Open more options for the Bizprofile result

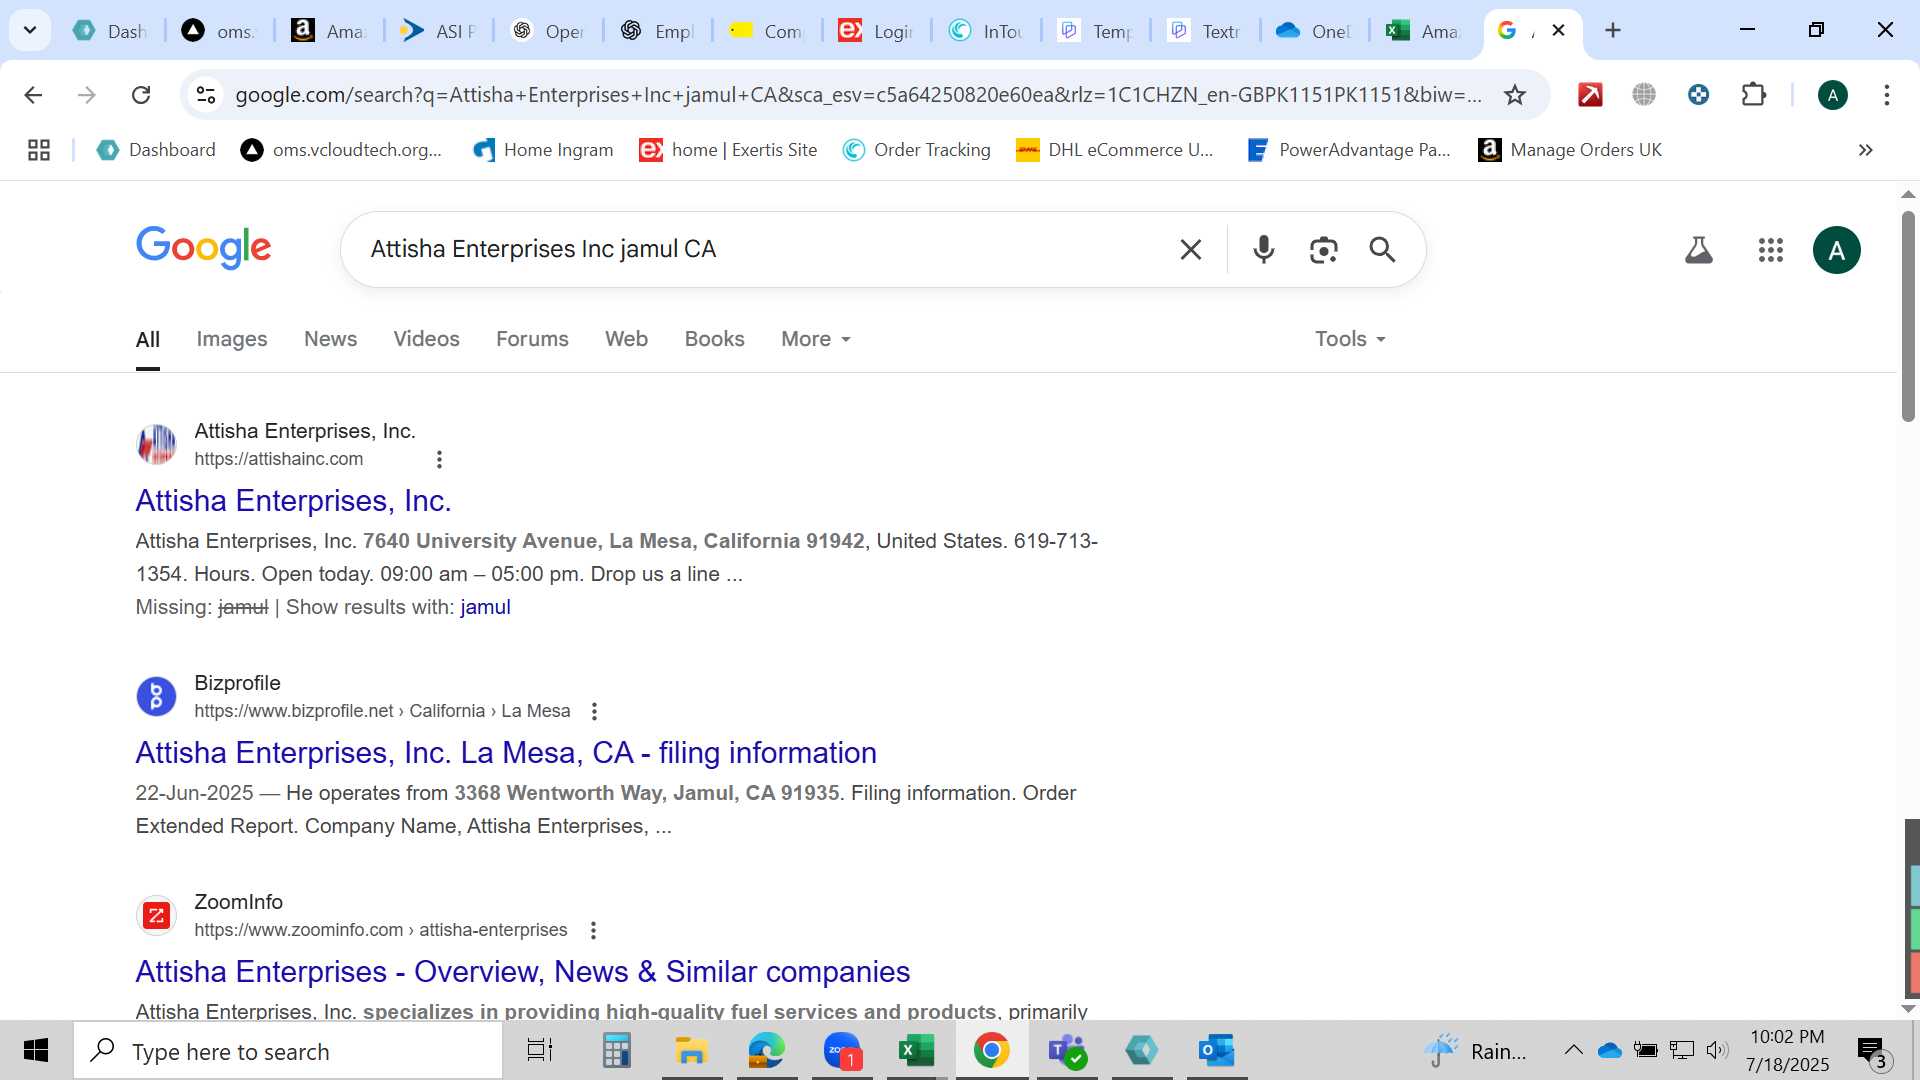[594, 711]
